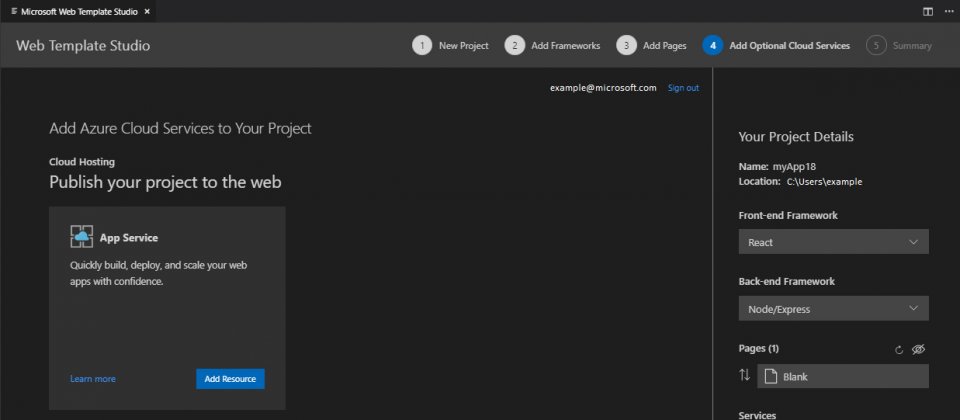Open the Front-end Framework React dropdown

pos(833,242)
